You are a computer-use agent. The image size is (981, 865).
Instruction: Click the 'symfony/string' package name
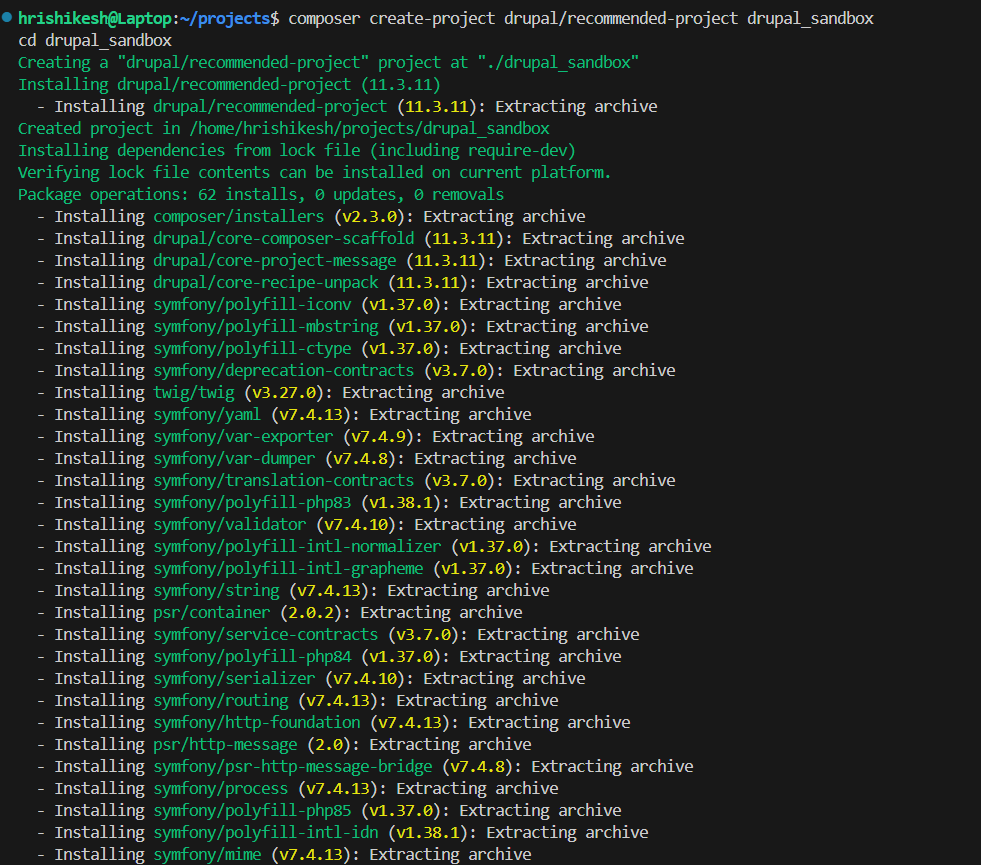pyautogui.click(x=216, y=590)
